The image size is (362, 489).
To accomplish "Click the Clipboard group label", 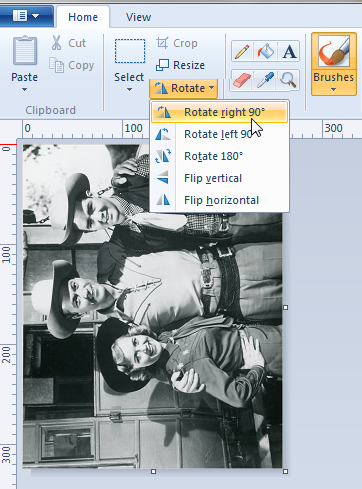I will (x=51, y=110).
